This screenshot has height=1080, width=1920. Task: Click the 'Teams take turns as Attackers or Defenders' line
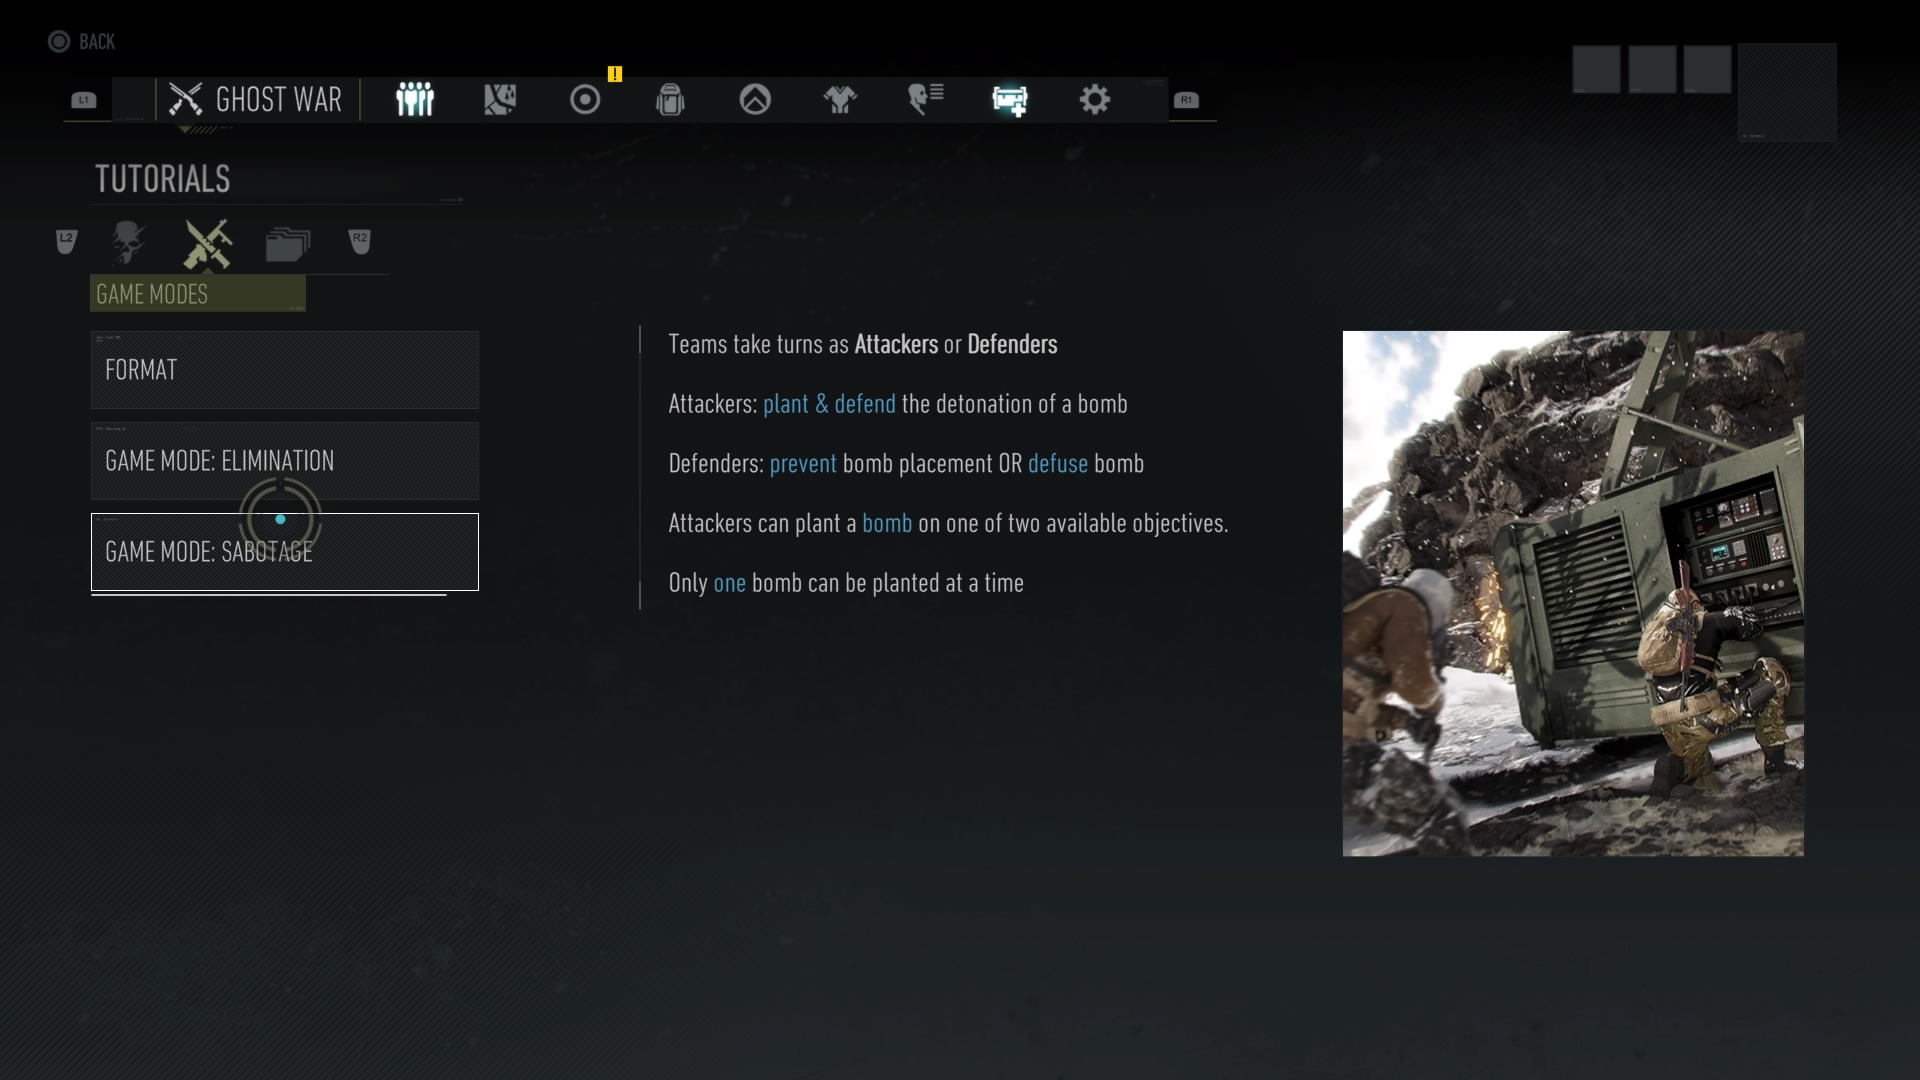coord(863,345)
